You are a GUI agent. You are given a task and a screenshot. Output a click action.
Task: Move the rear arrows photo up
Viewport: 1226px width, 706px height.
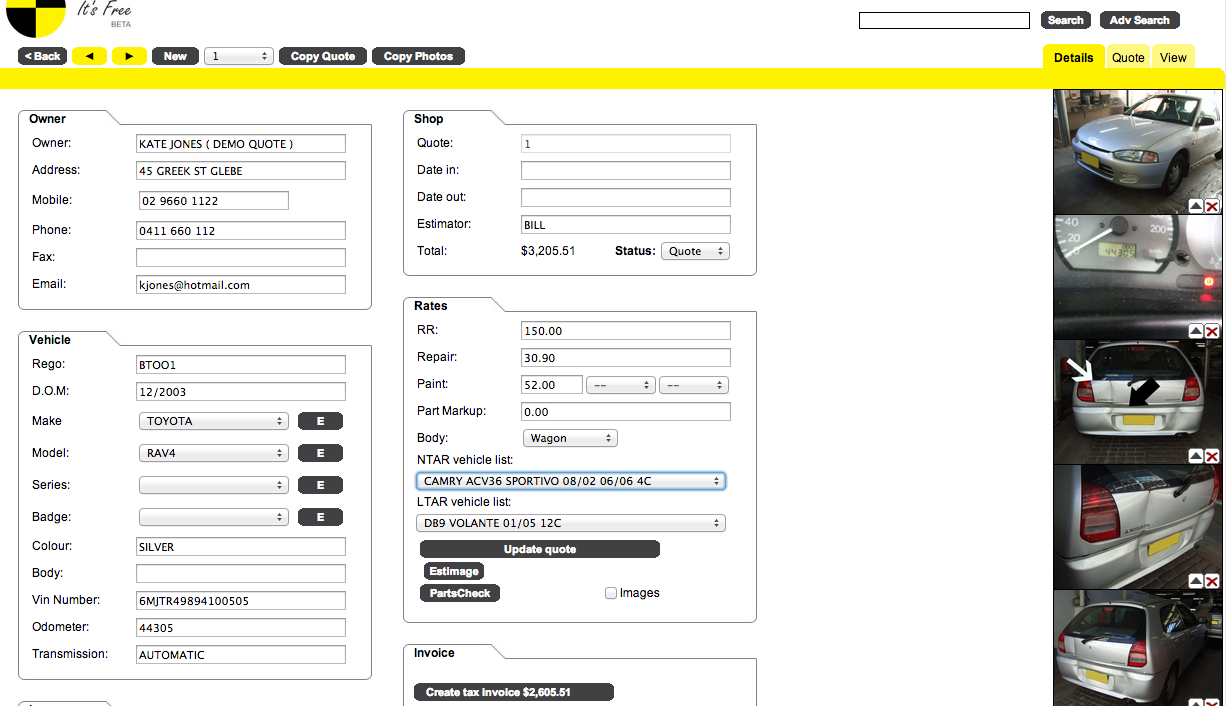[1196, 456]
